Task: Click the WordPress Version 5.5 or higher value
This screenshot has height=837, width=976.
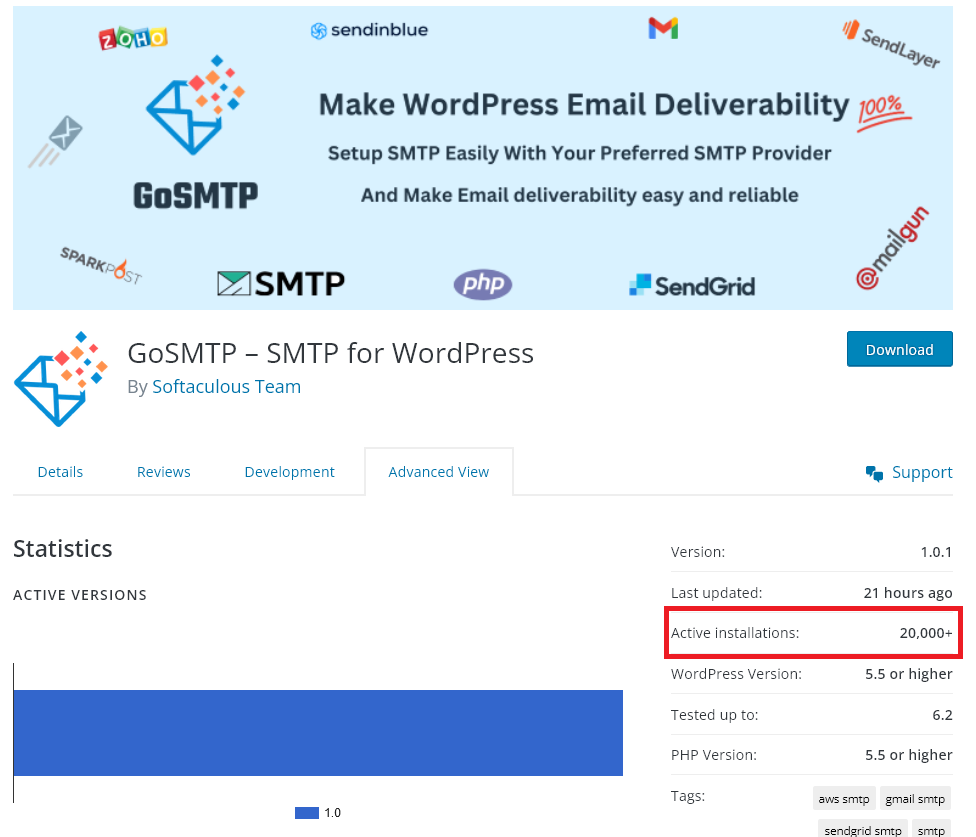Action: pos(908,674)
